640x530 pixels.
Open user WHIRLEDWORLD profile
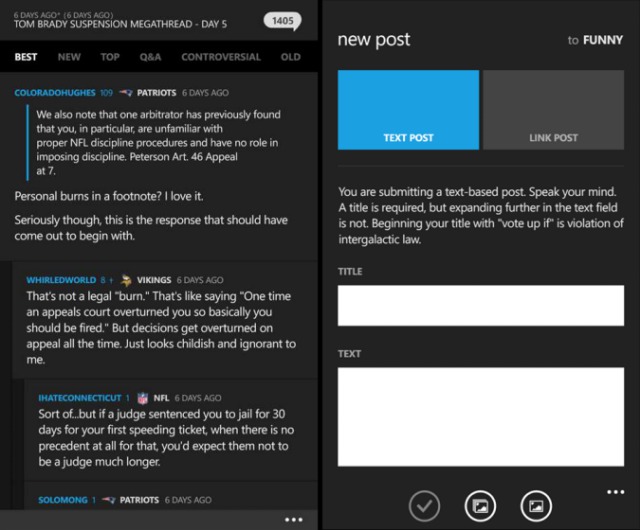61,280
